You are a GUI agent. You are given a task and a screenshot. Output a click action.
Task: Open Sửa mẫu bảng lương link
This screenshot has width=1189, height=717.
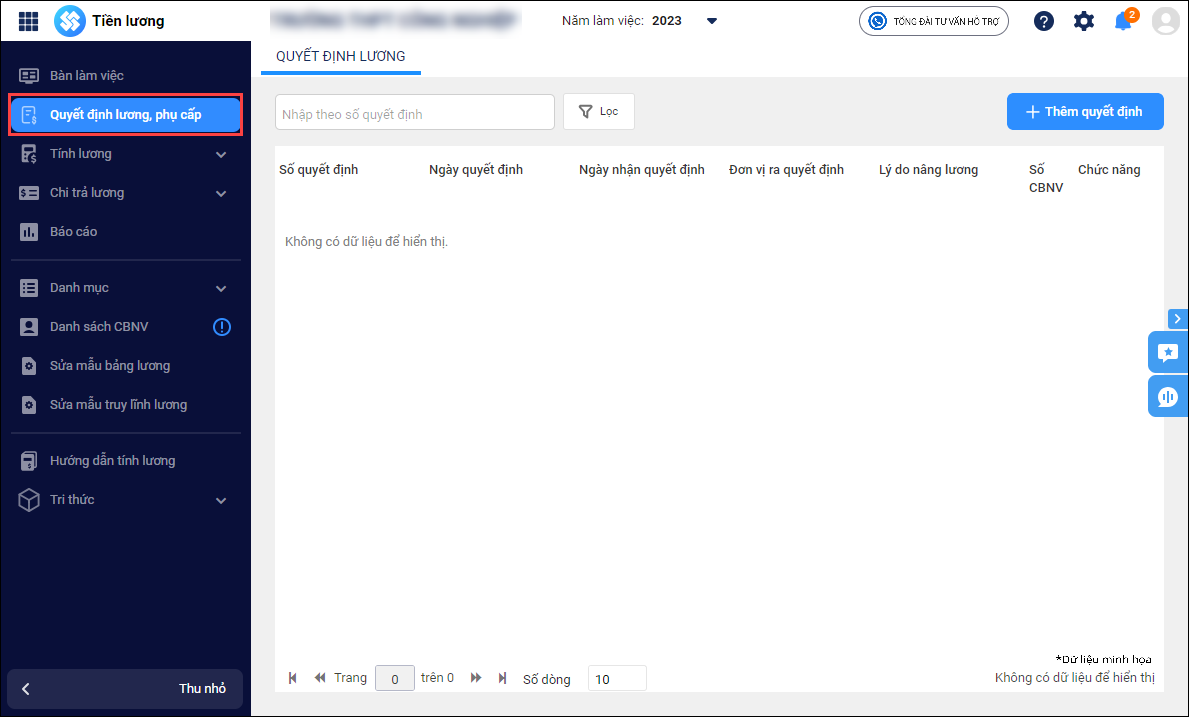pyautogui.click(x=110, y=366)
